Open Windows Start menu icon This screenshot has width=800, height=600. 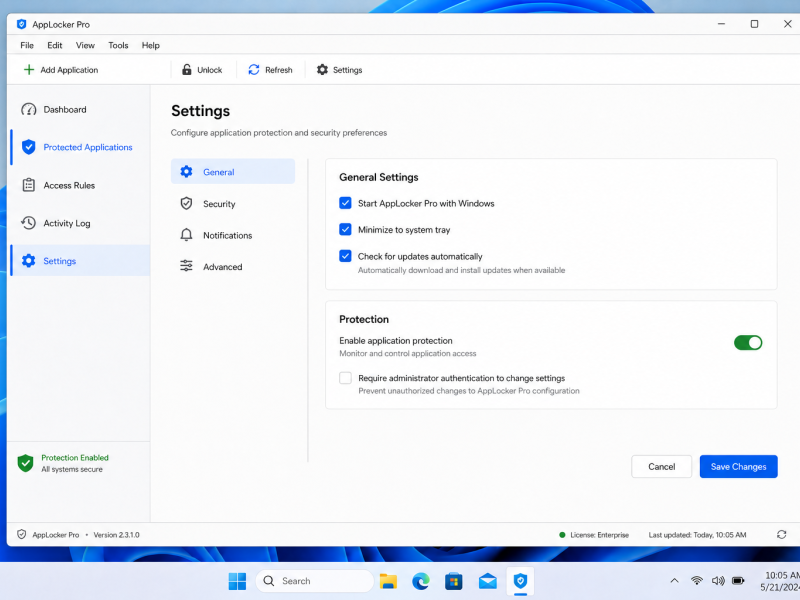pyautogui.click(x=237, y=581)
